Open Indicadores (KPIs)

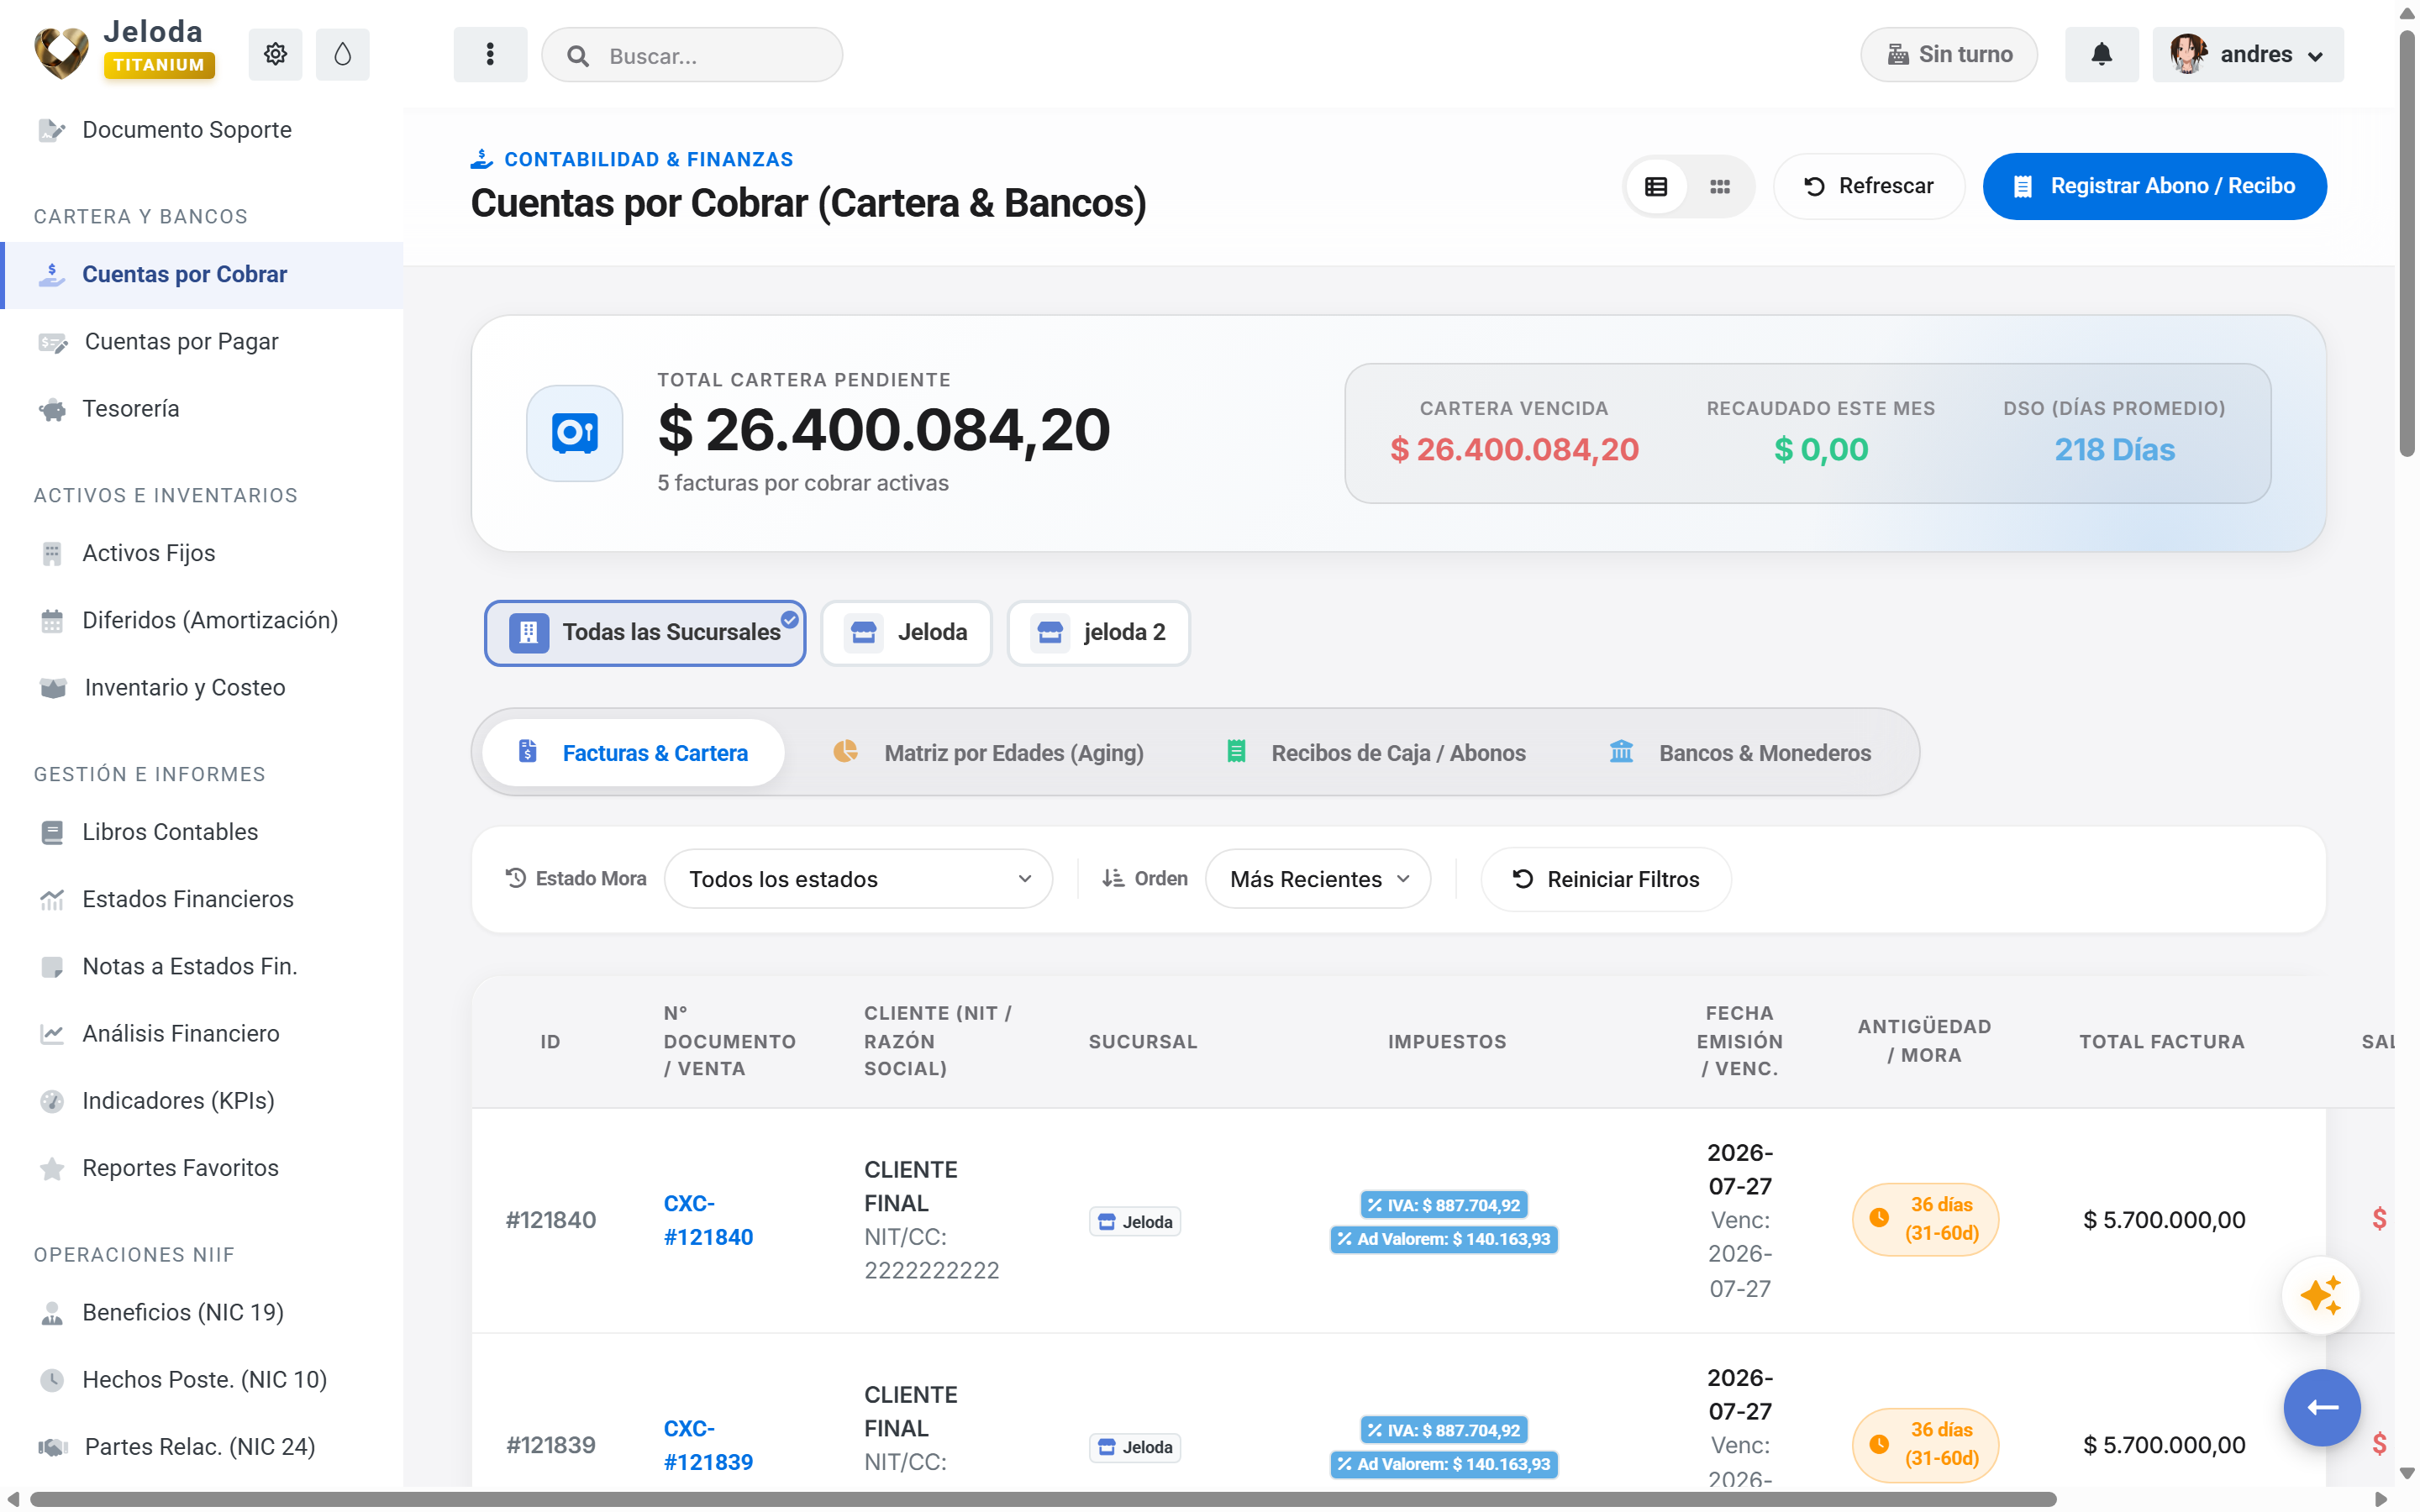click(202, 1100)
